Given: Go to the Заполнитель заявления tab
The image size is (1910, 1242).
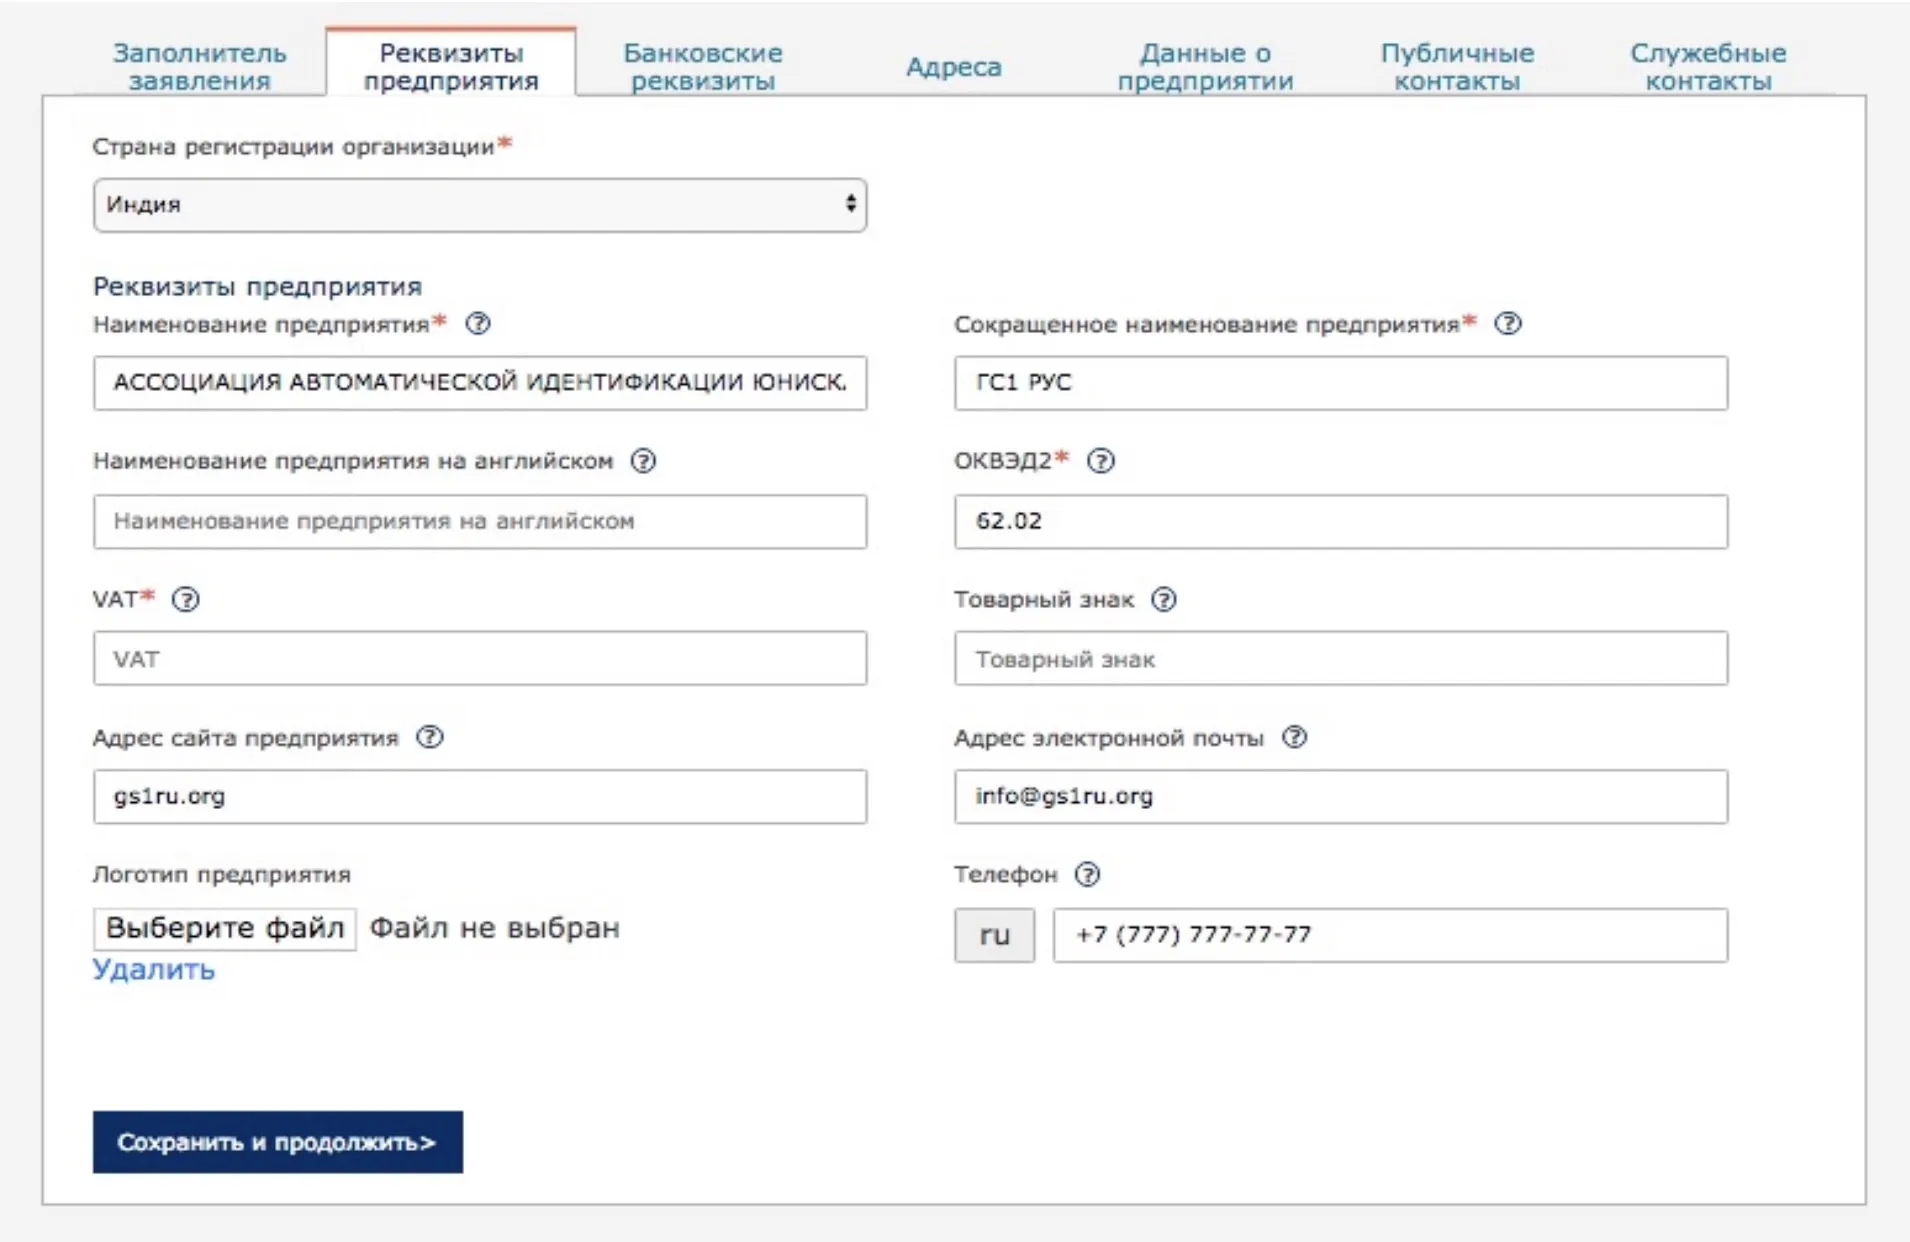Looking at the screenshot, I should pyautogui.click(x=199, y=67).
